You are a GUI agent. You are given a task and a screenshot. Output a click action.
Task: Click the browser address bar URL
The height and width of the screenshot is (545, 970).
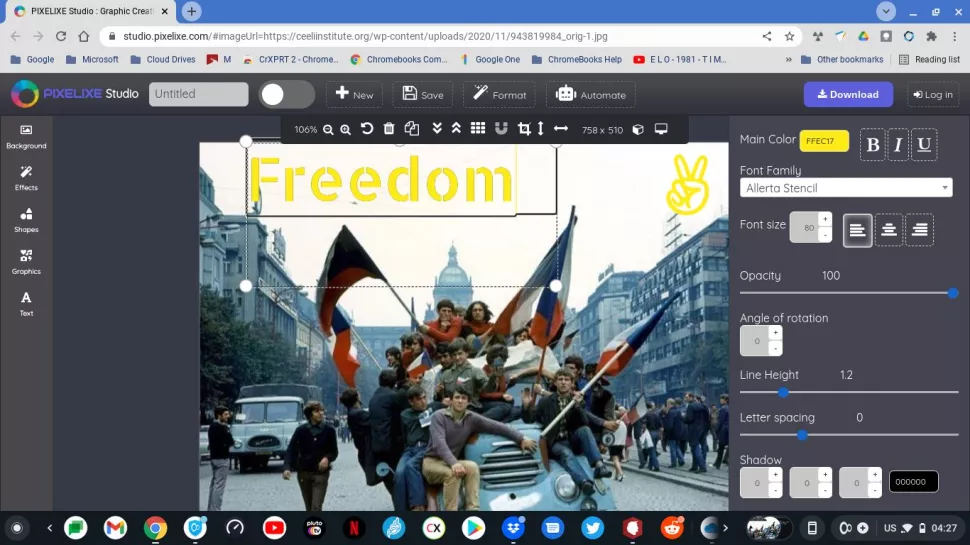tap(365, 36)
